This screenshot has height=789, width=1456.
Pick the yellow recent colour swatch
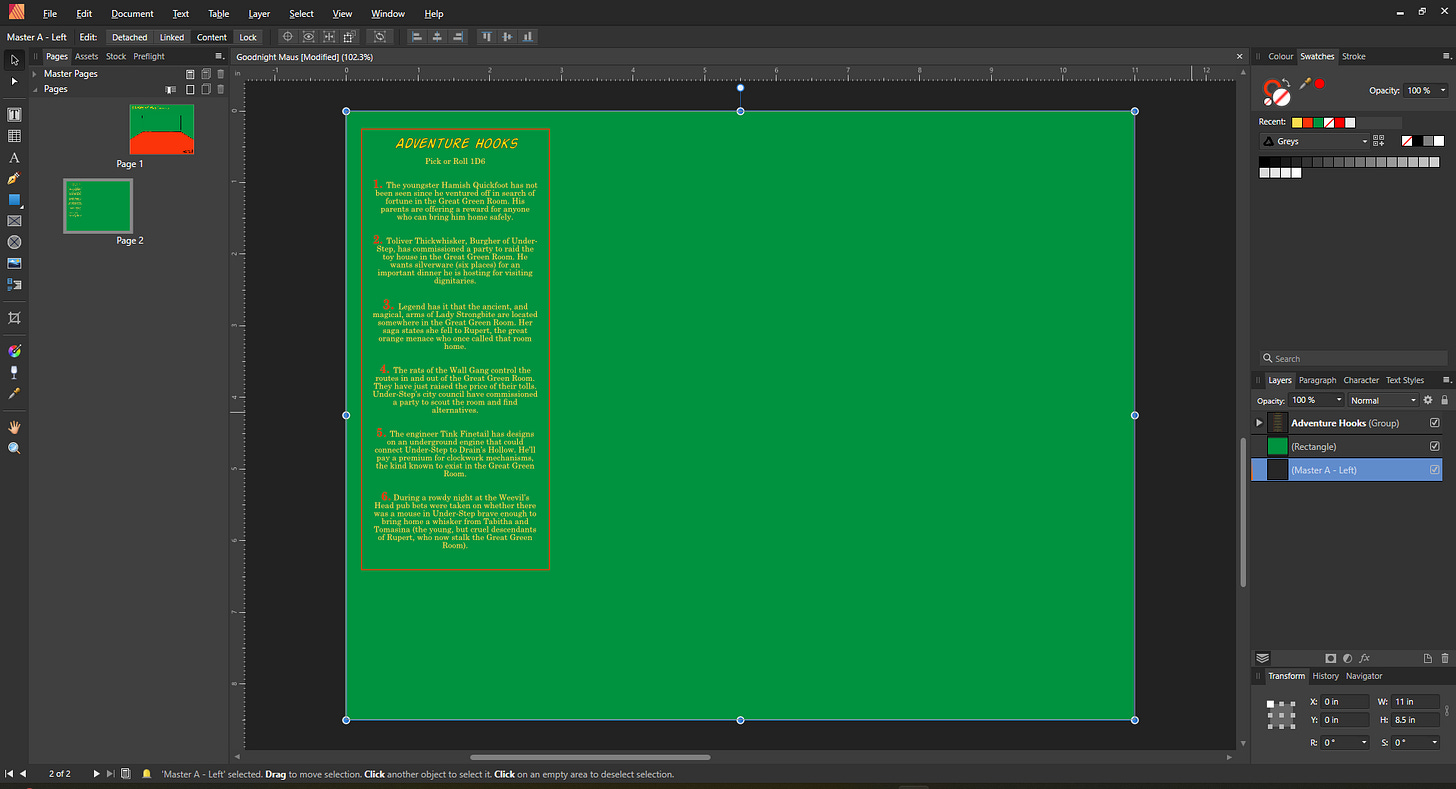[1297, 122]
